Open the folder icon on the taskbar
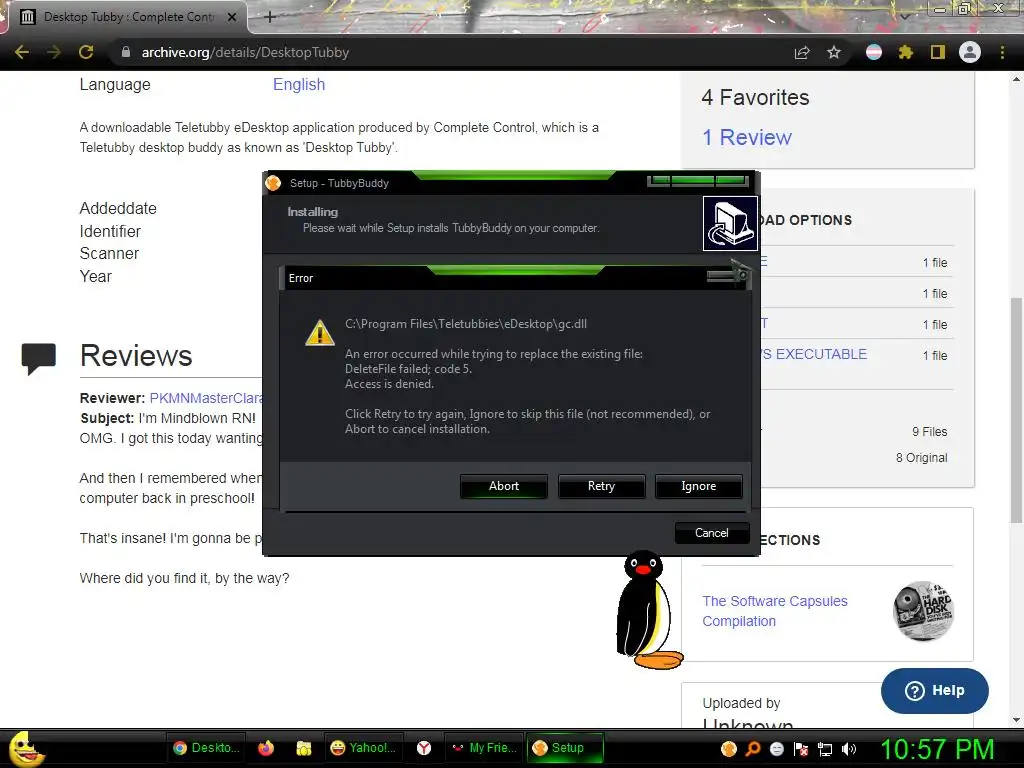Screen dimensions: 1024x768 [304, 748]
